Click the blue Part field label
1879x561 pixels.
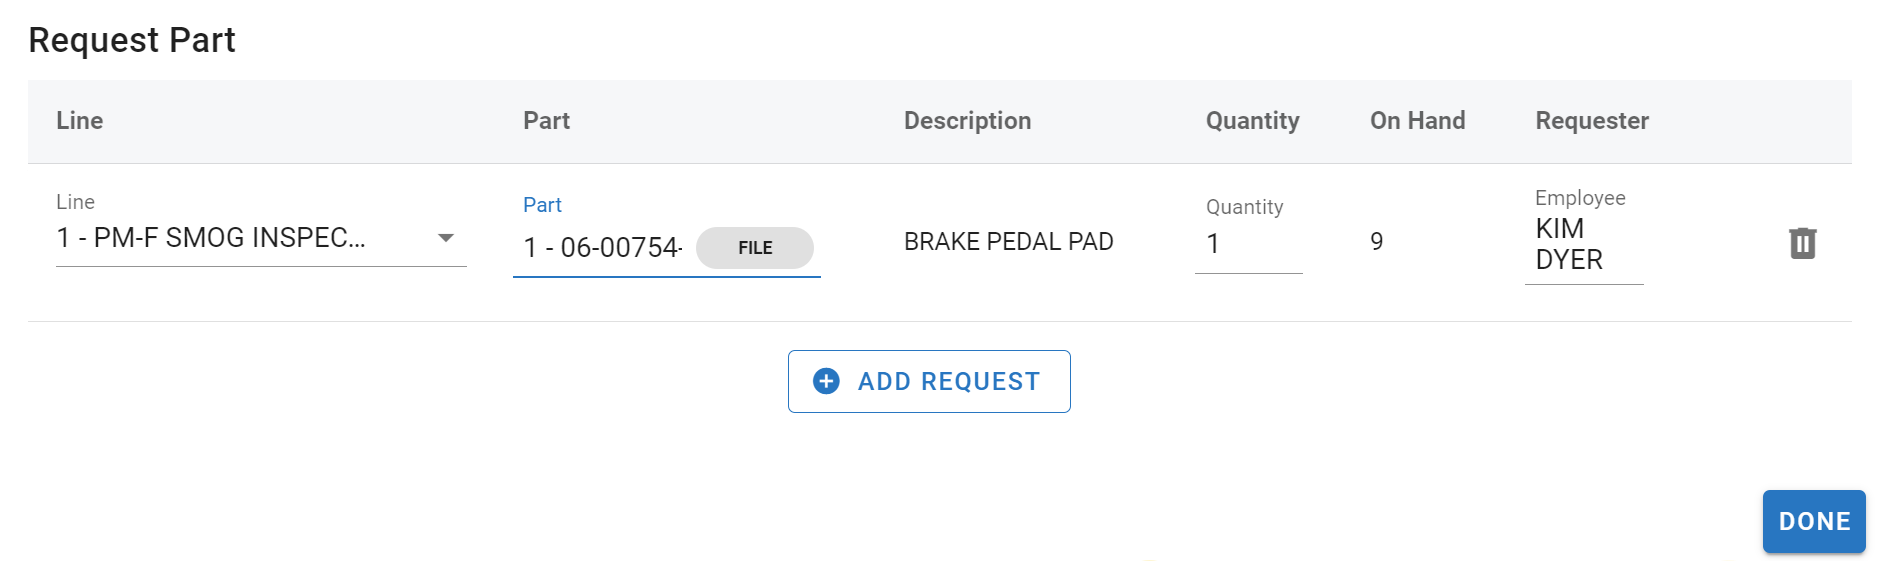tap(542, 205)
